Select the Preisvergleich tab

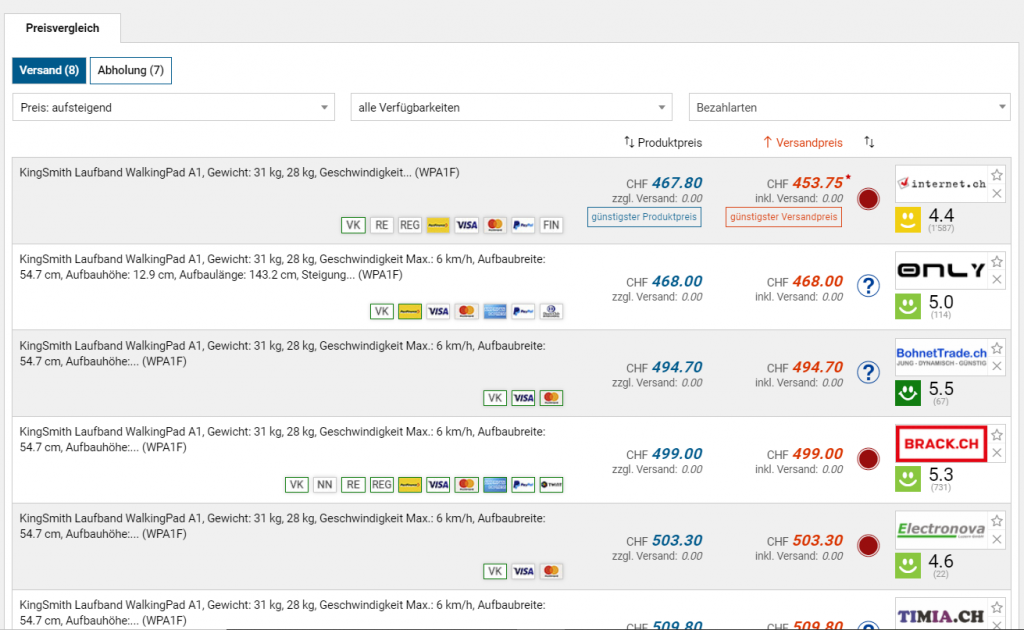pyautogui.click(x=63, y=28)
